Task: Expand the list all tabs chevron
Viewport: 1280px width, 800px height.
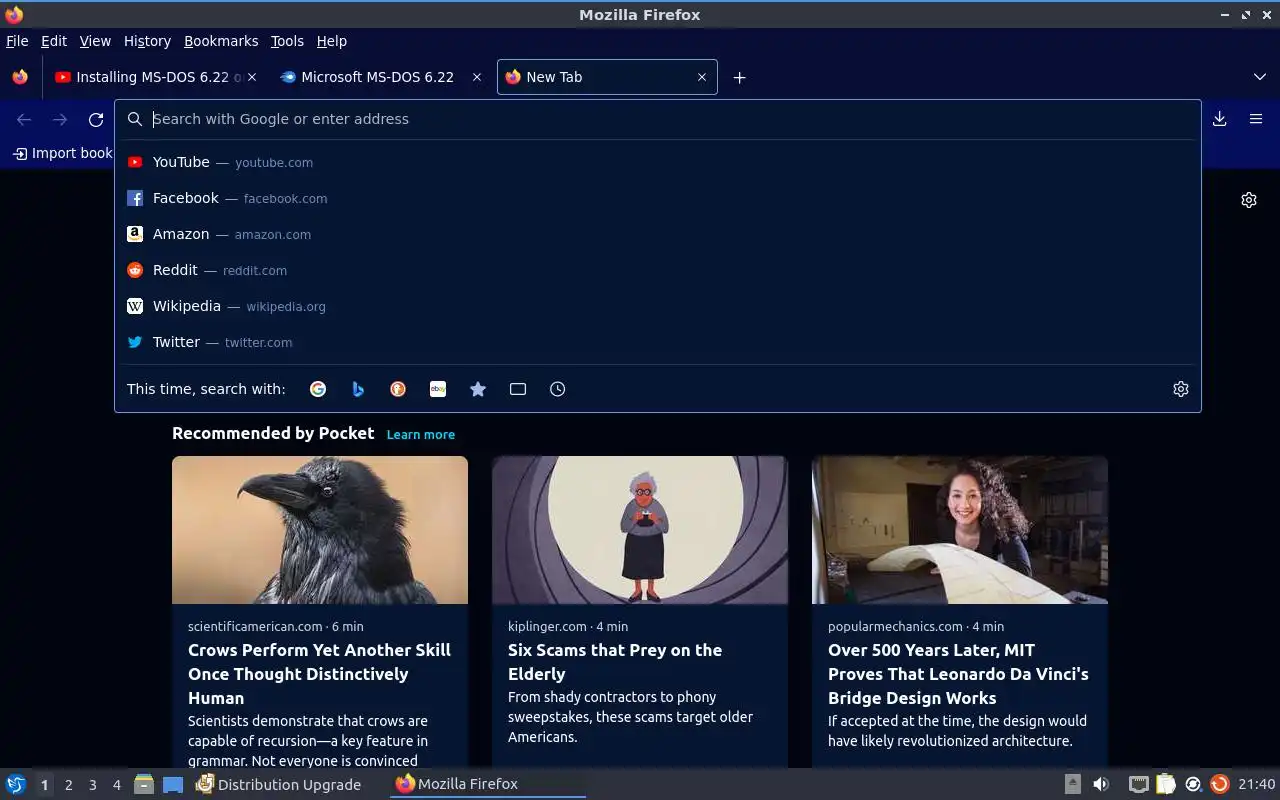Action: click(1260, 77)
